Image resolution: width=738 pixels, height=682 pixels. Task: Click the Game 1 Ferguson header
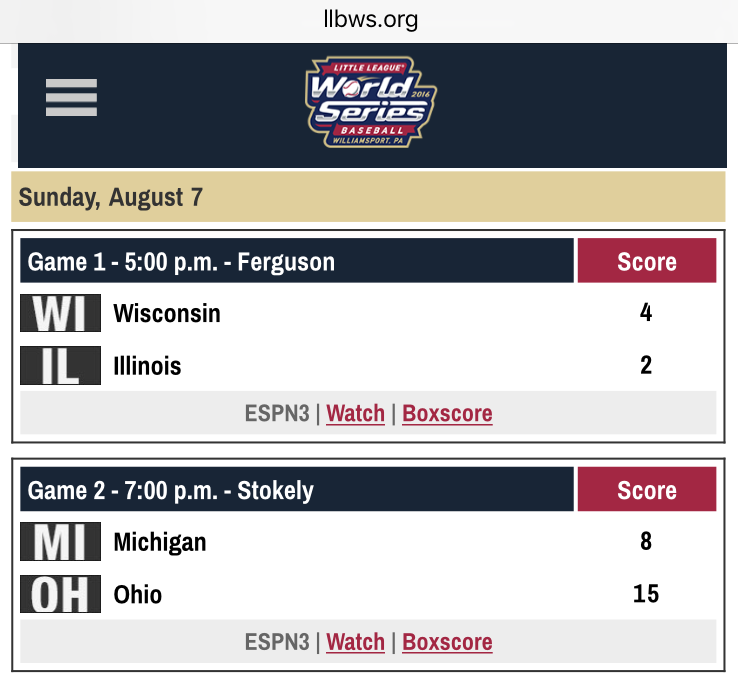tap(297, 260)
